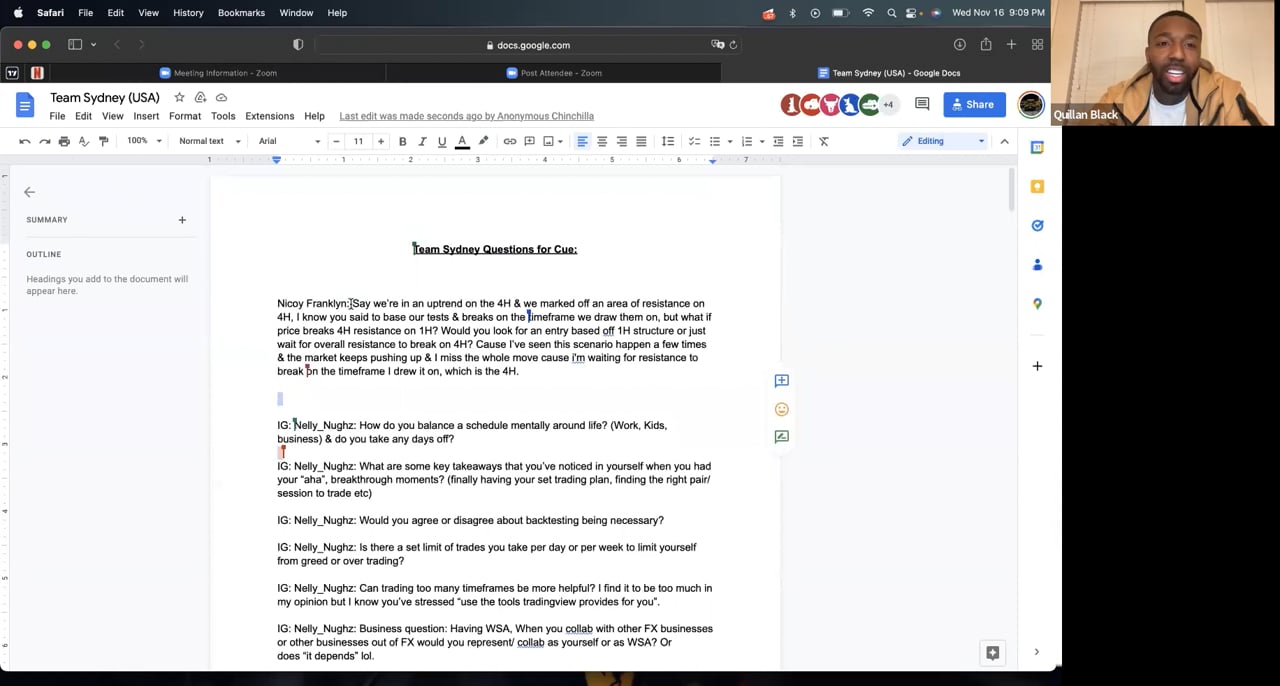Viewport: 1280px width, 686px height.
Task: Add a summary with the plus icon
Action: [x=182, y=220]
